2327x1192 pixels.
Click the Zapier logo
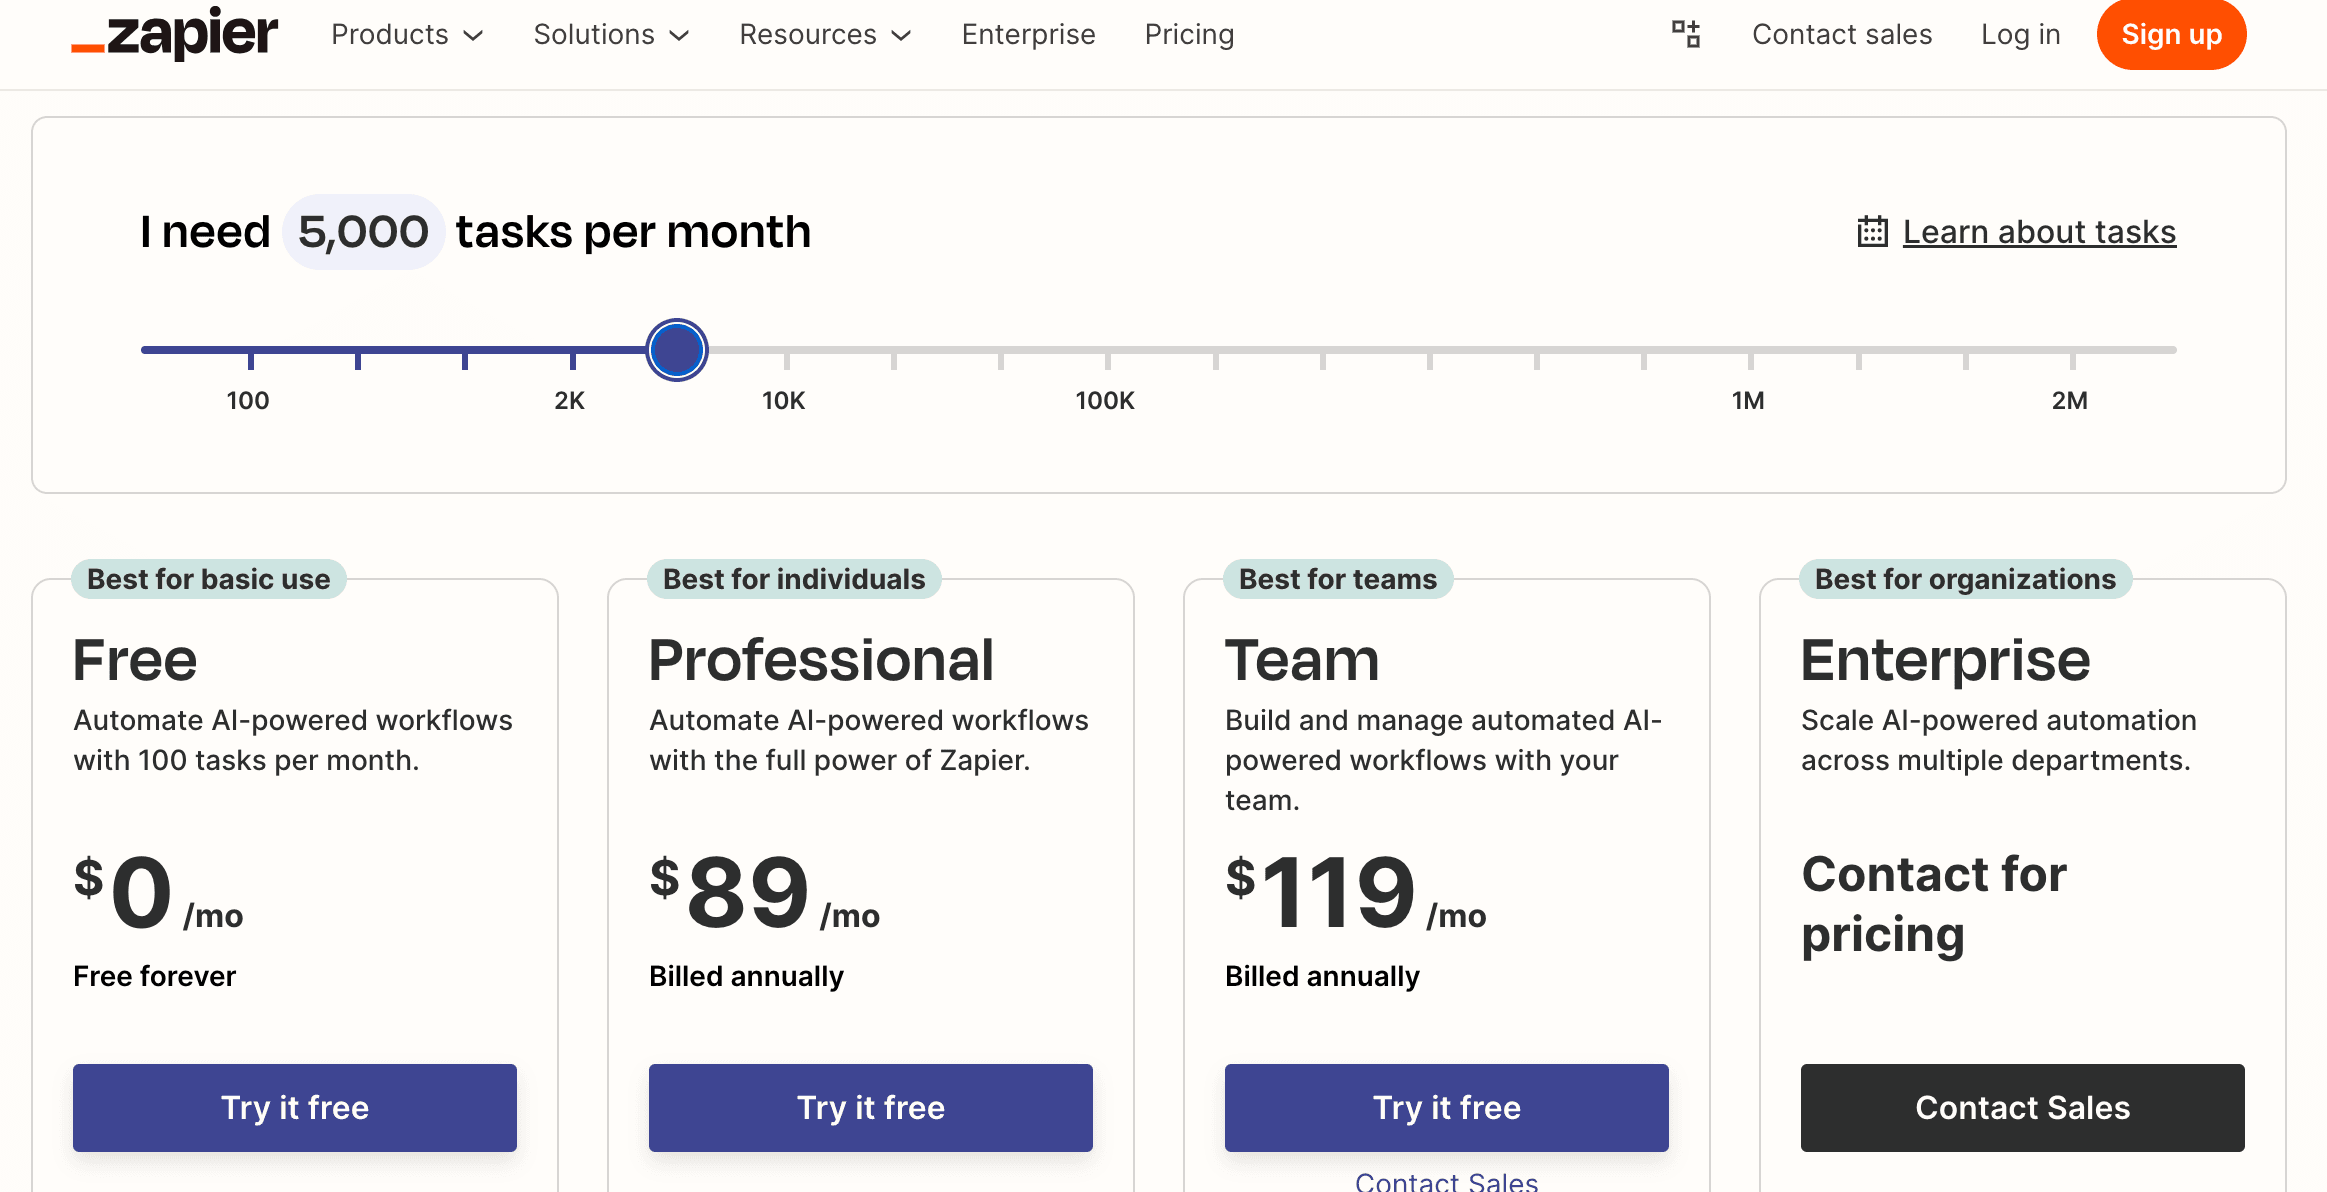(175, 34)
